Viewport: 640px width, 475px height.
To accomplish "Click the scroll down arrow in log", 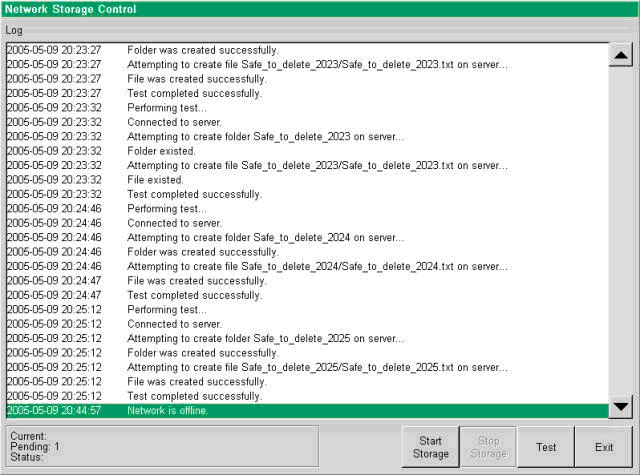I will [x=620, y=406].
